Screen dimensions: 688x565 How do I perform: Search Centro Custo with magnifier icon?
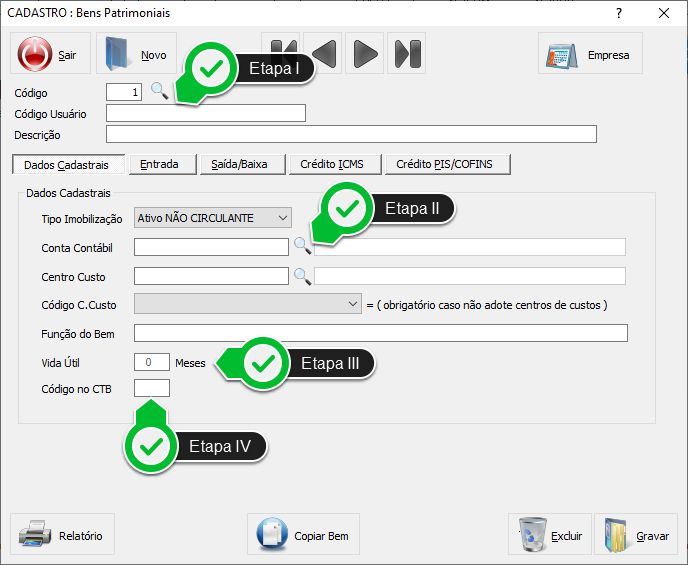pyautogui.click(x=302, y=276)
